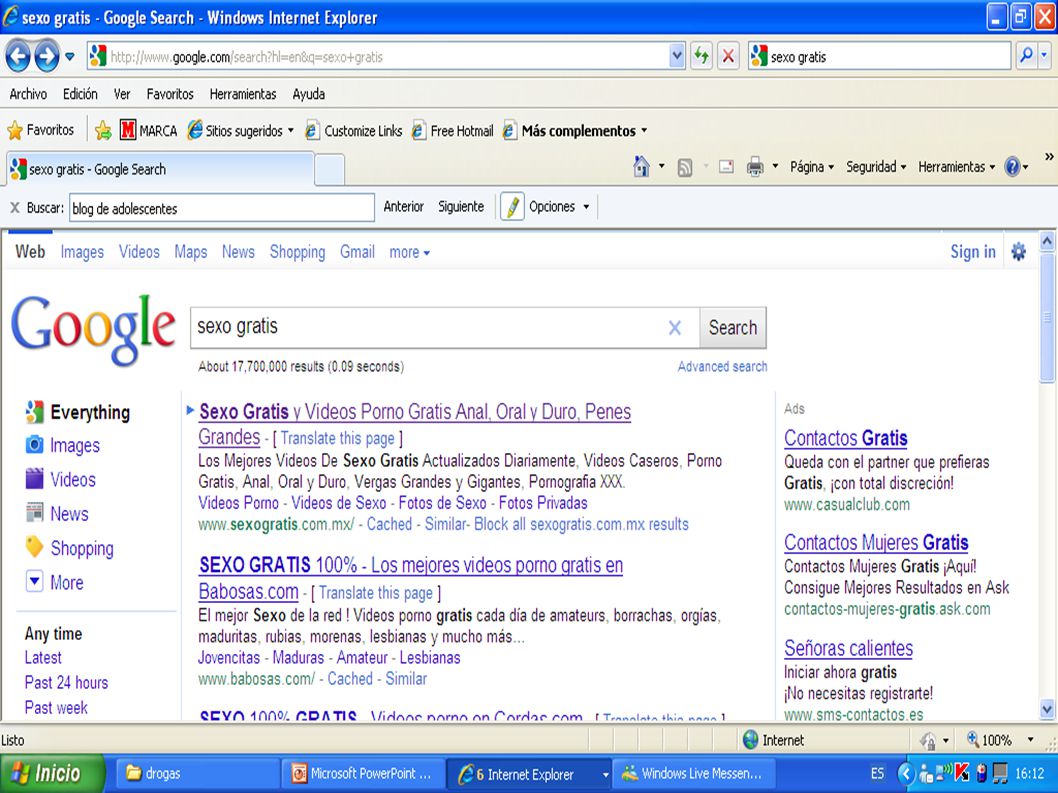The height and width of the screenshot is (793, 1058).
Task: Click the add to favorites bar star icon
Action: tap(103, 130)
